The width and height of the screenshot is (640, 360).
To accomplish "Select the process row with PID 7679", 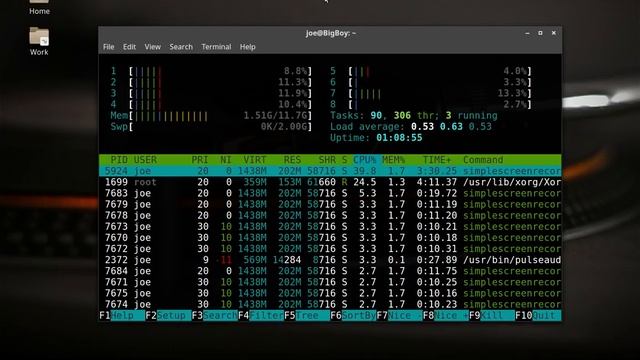I will 330,204.
